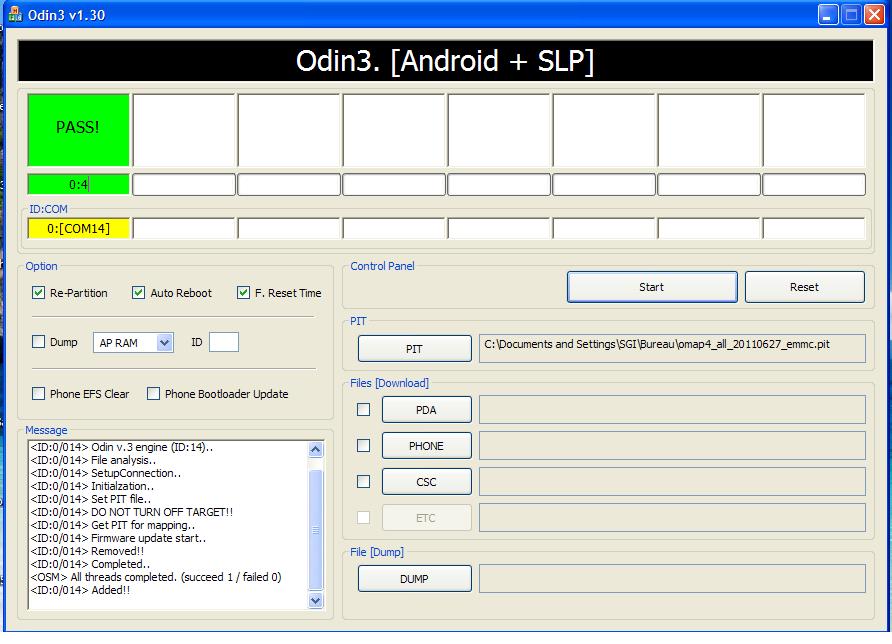This screenshot has height=644, width=892.
Task: Click the 'Get PIT for mapping..' line
Action: [113, 525]
